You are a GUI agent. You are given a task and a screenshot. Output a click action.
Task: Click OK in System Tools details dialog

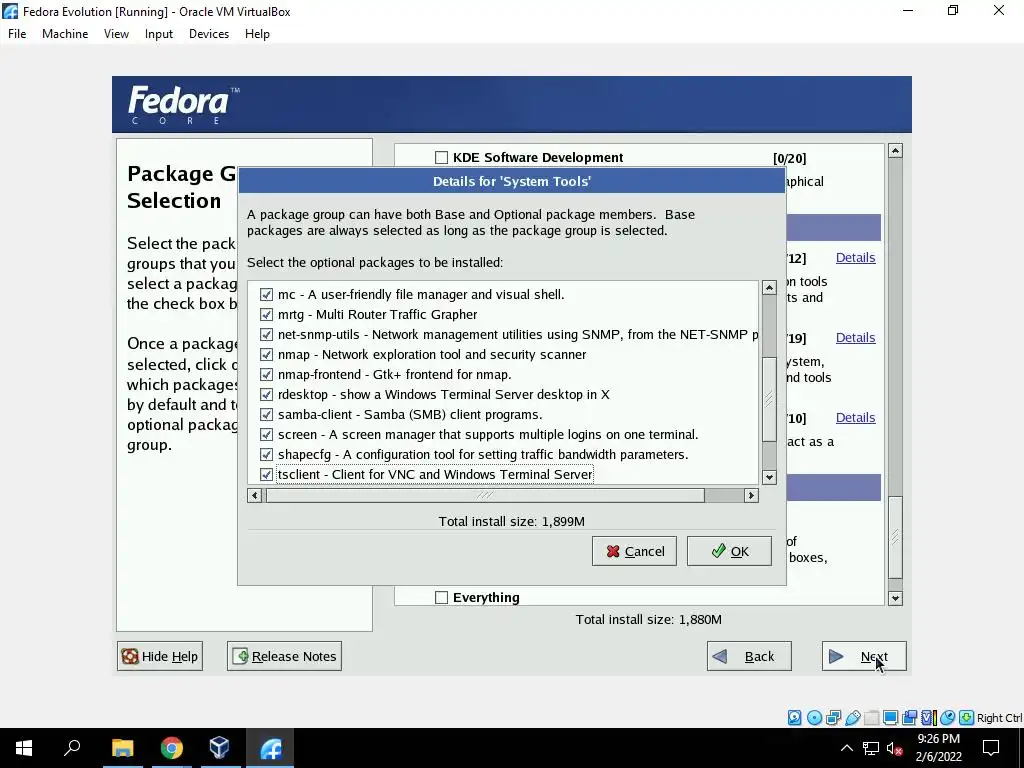[x=729, y=551]
